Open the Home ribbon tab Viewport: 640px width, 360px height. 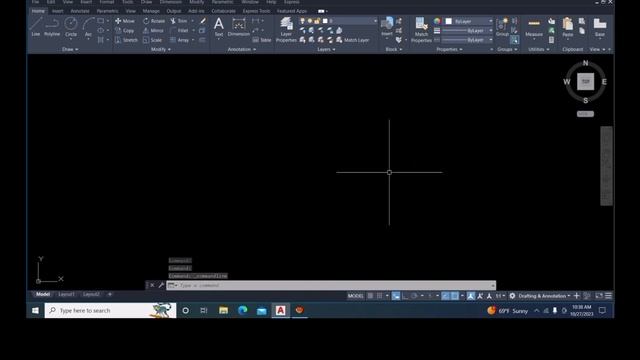coord(38,11)
